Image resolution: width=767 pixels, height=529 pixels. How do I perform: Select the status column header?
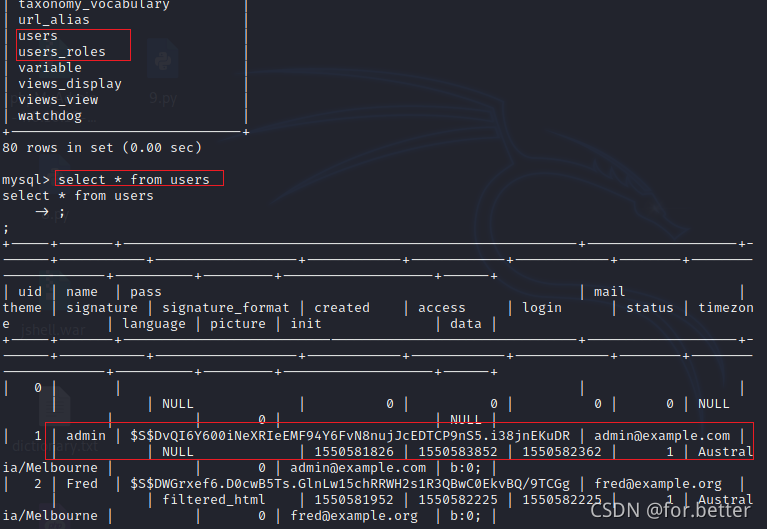650,308
